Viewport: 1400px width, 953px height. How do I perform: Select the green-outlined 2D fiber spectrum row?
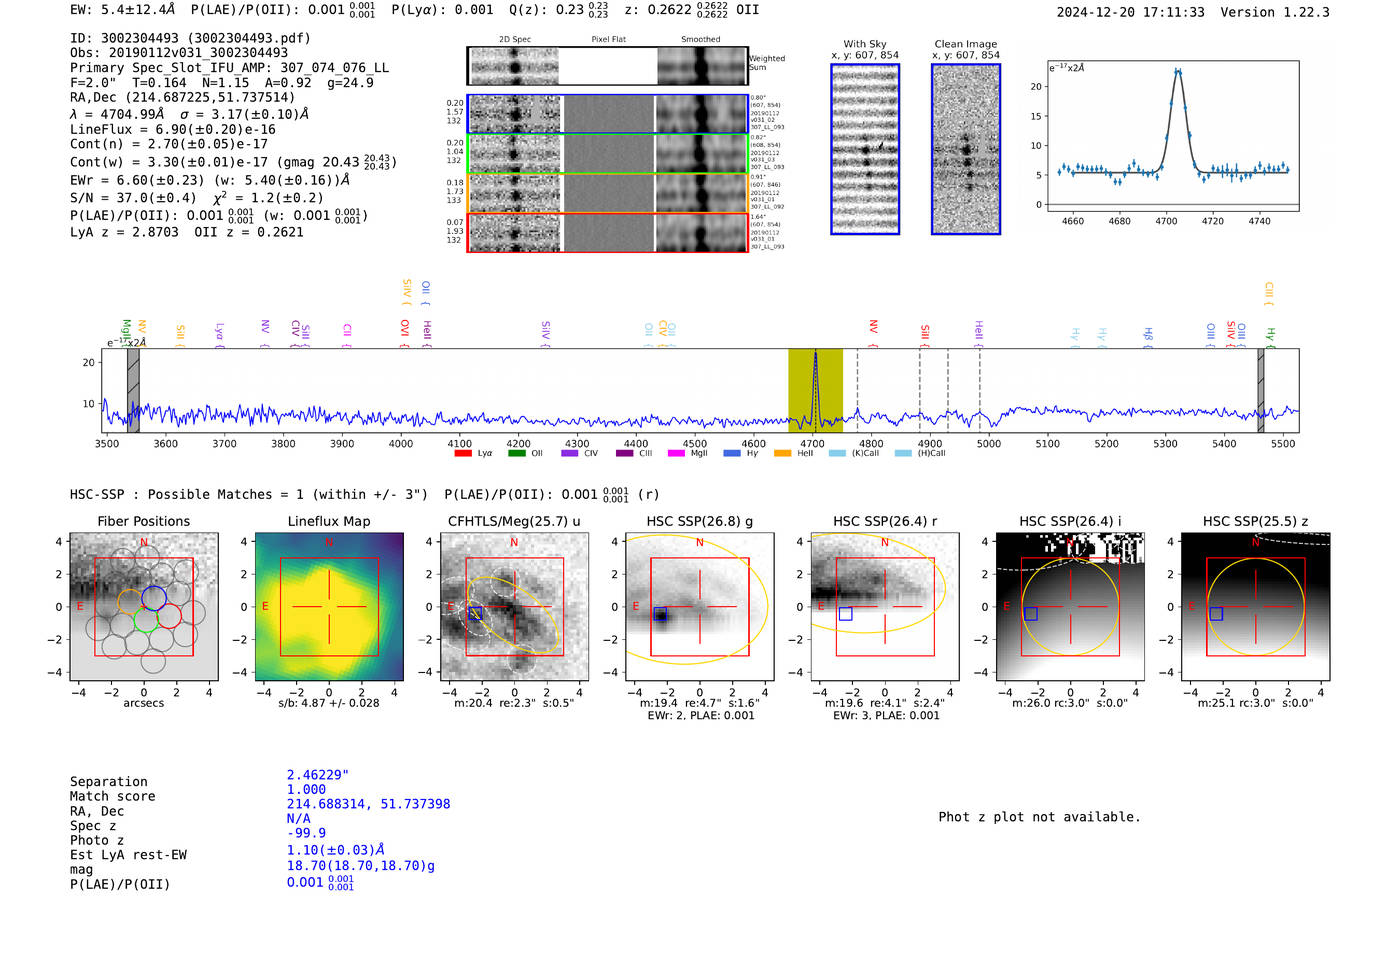(x=607, y=154)
